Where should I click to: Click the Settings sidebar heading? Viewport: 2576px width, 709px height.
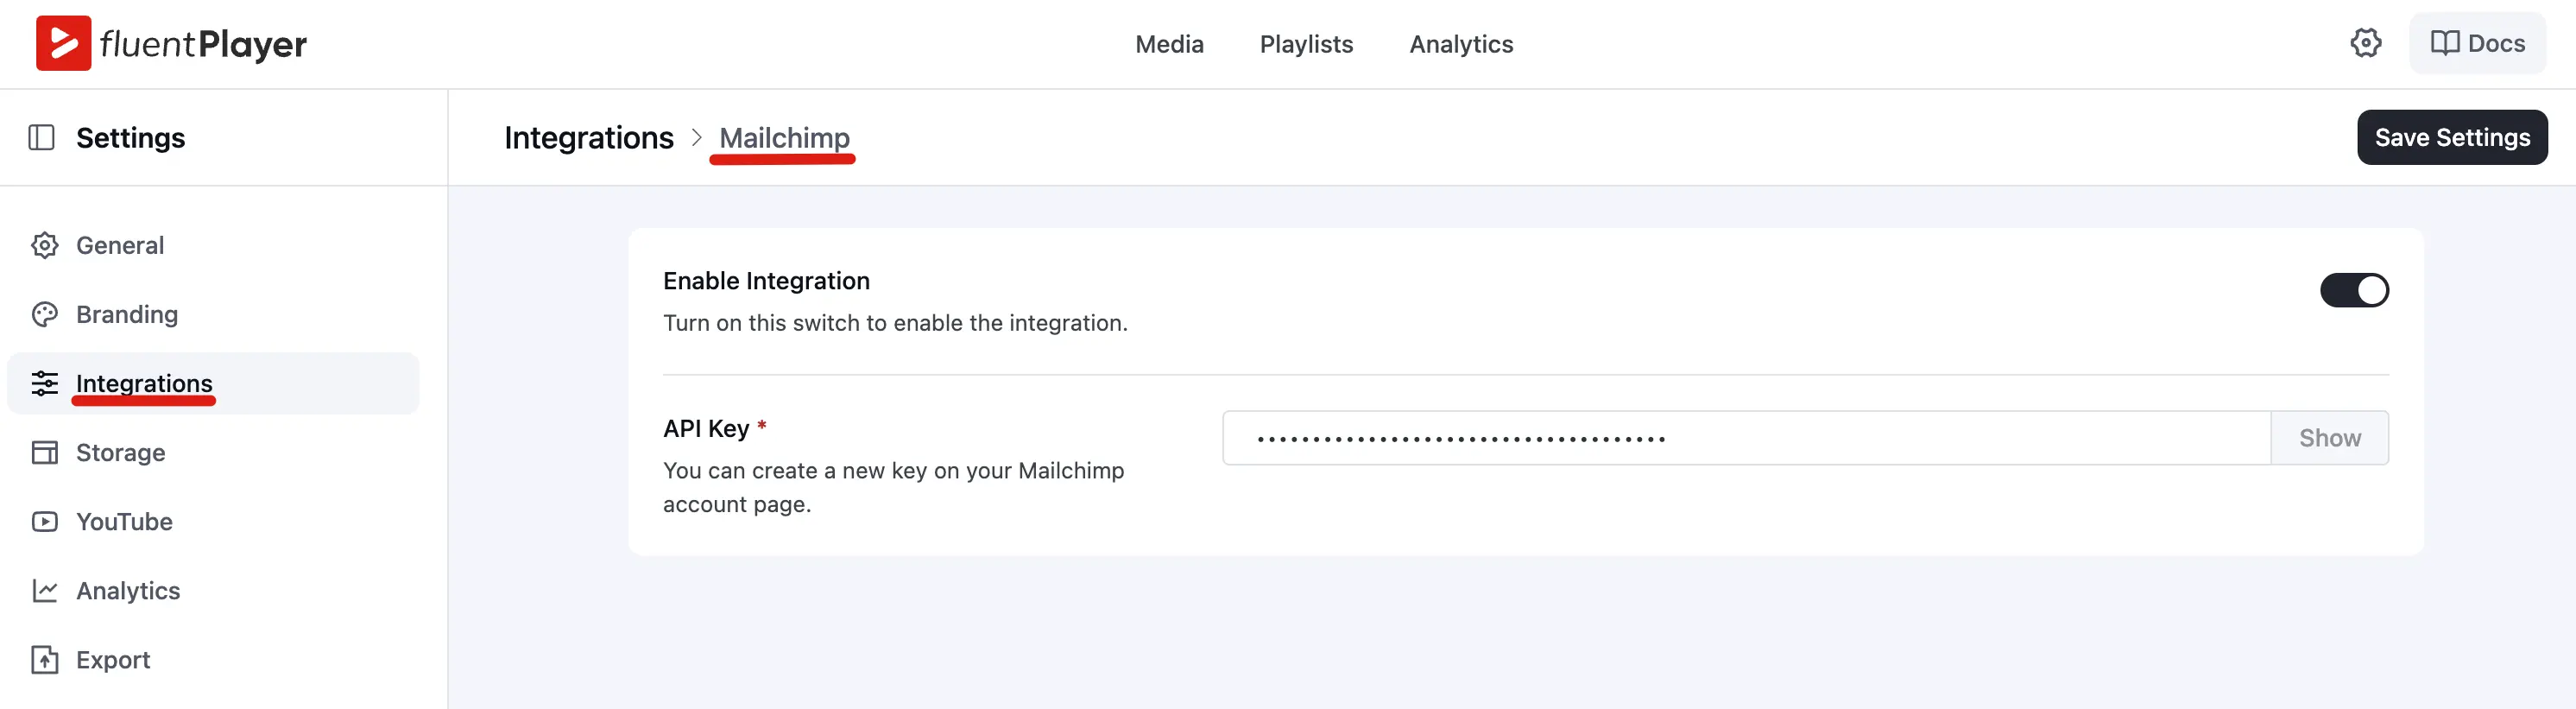coord(130,137)
